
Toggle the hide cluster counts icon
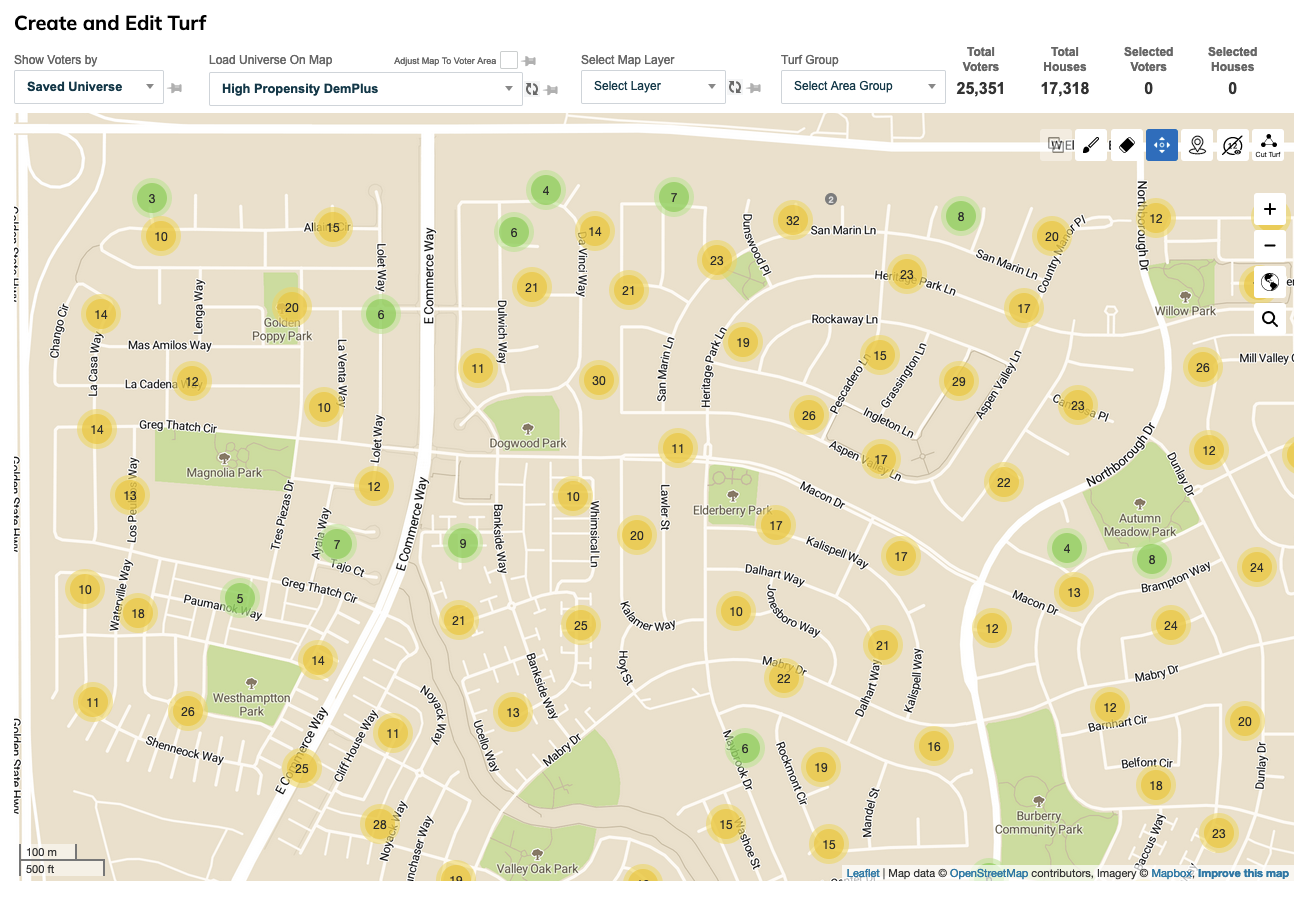[x=1233, y=146]
